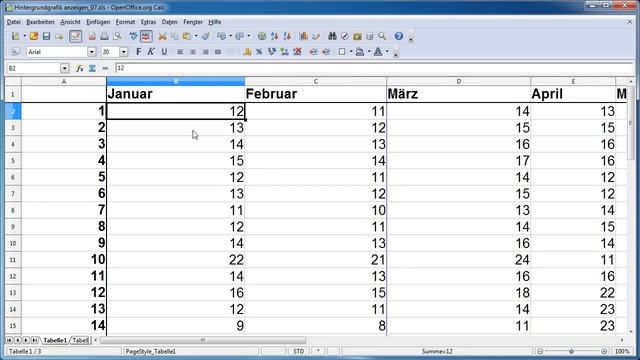This screenshot has height=360, width=640.
Task: Click the Redo icon
Action: (240, 36)
